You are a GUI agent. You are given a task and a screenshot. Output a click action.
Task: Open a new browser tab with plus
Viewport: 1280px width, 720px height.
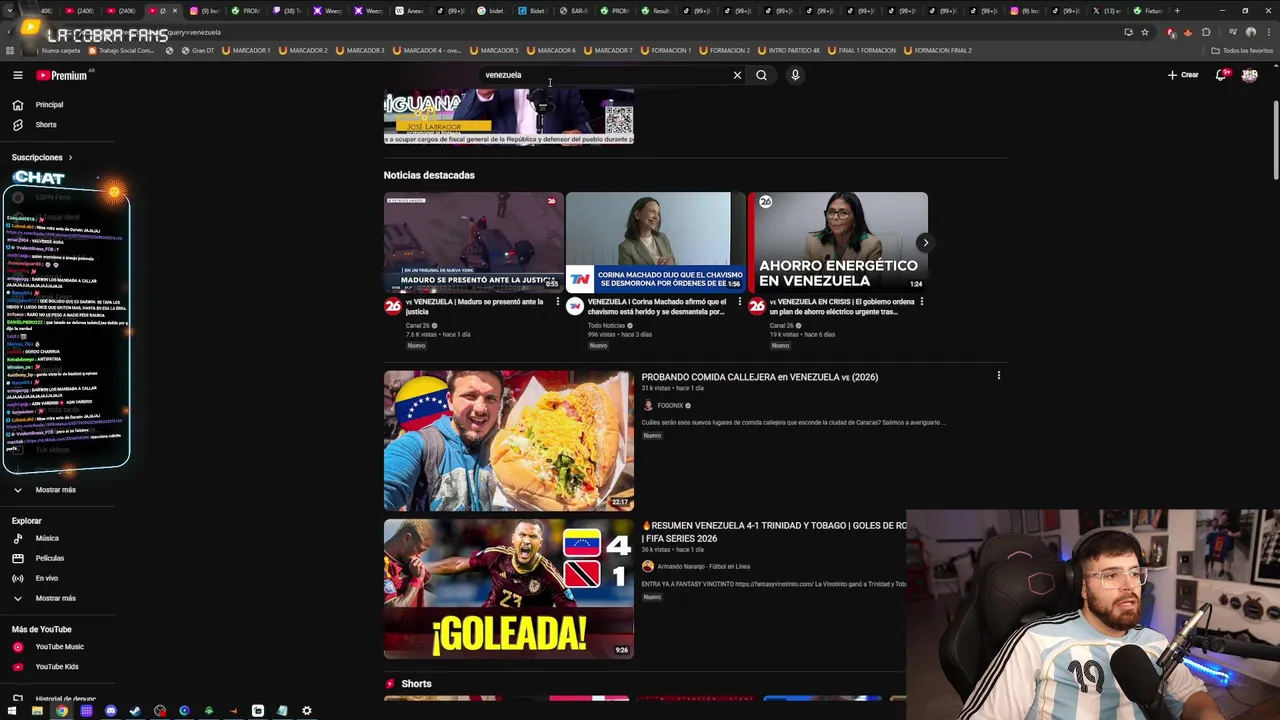point(1177,11)
